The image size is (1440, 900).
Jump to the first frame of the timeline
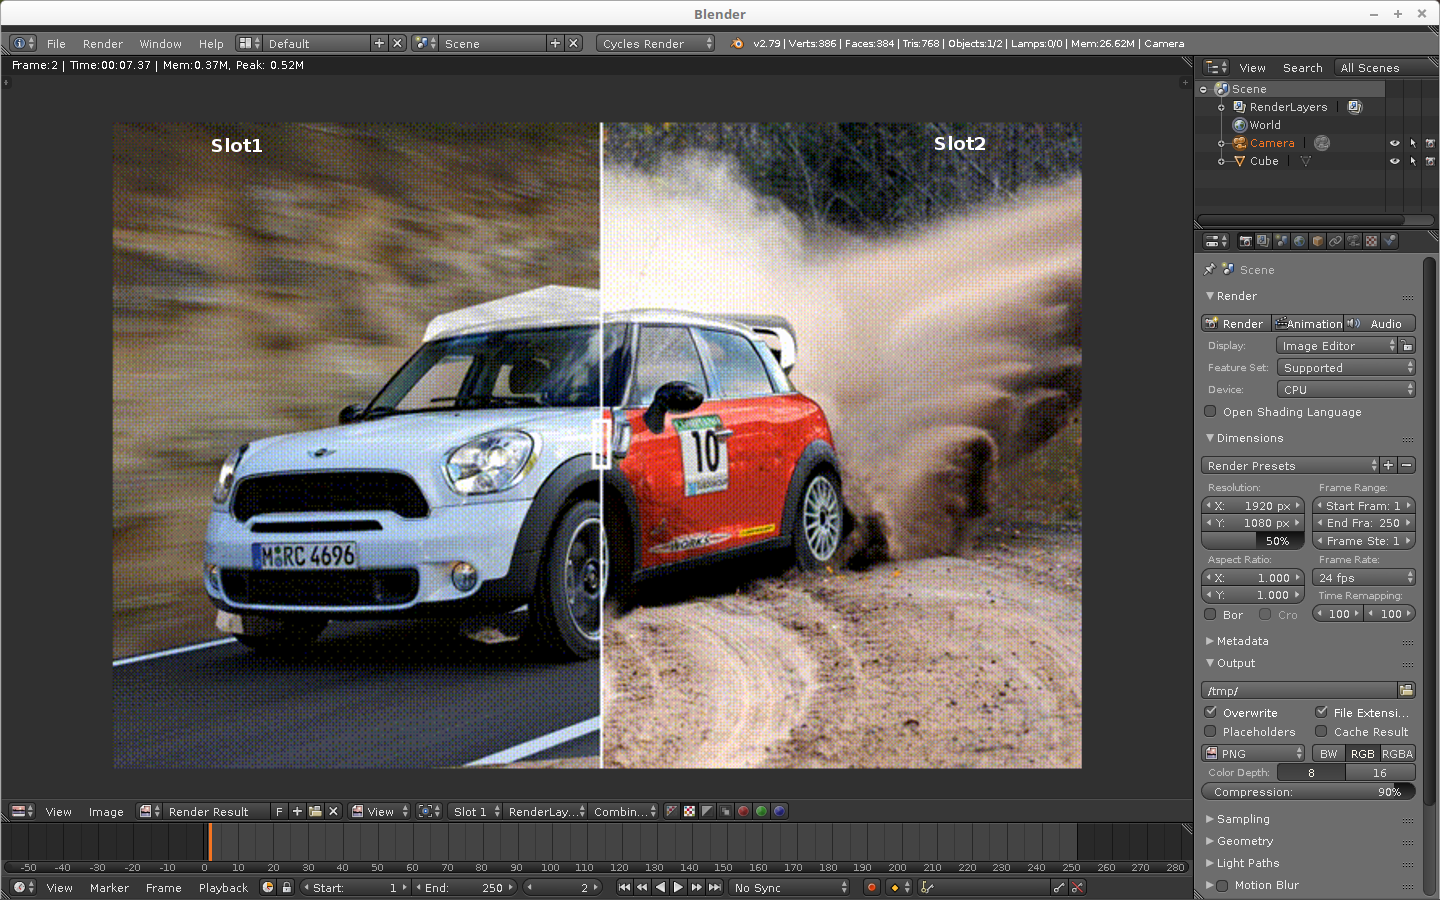pos(624,887)
